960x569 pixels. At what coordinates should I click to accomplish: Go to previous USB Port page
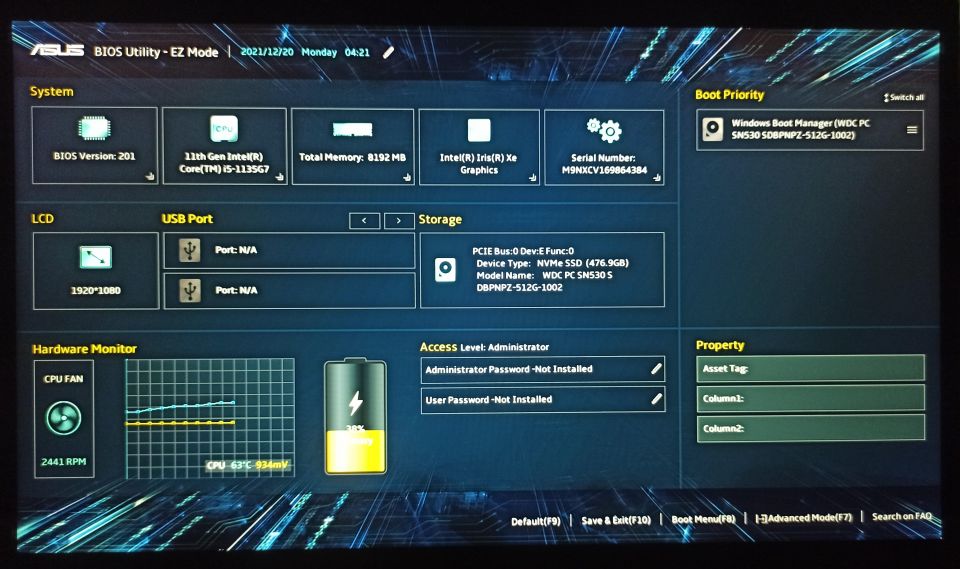[364, 220]
